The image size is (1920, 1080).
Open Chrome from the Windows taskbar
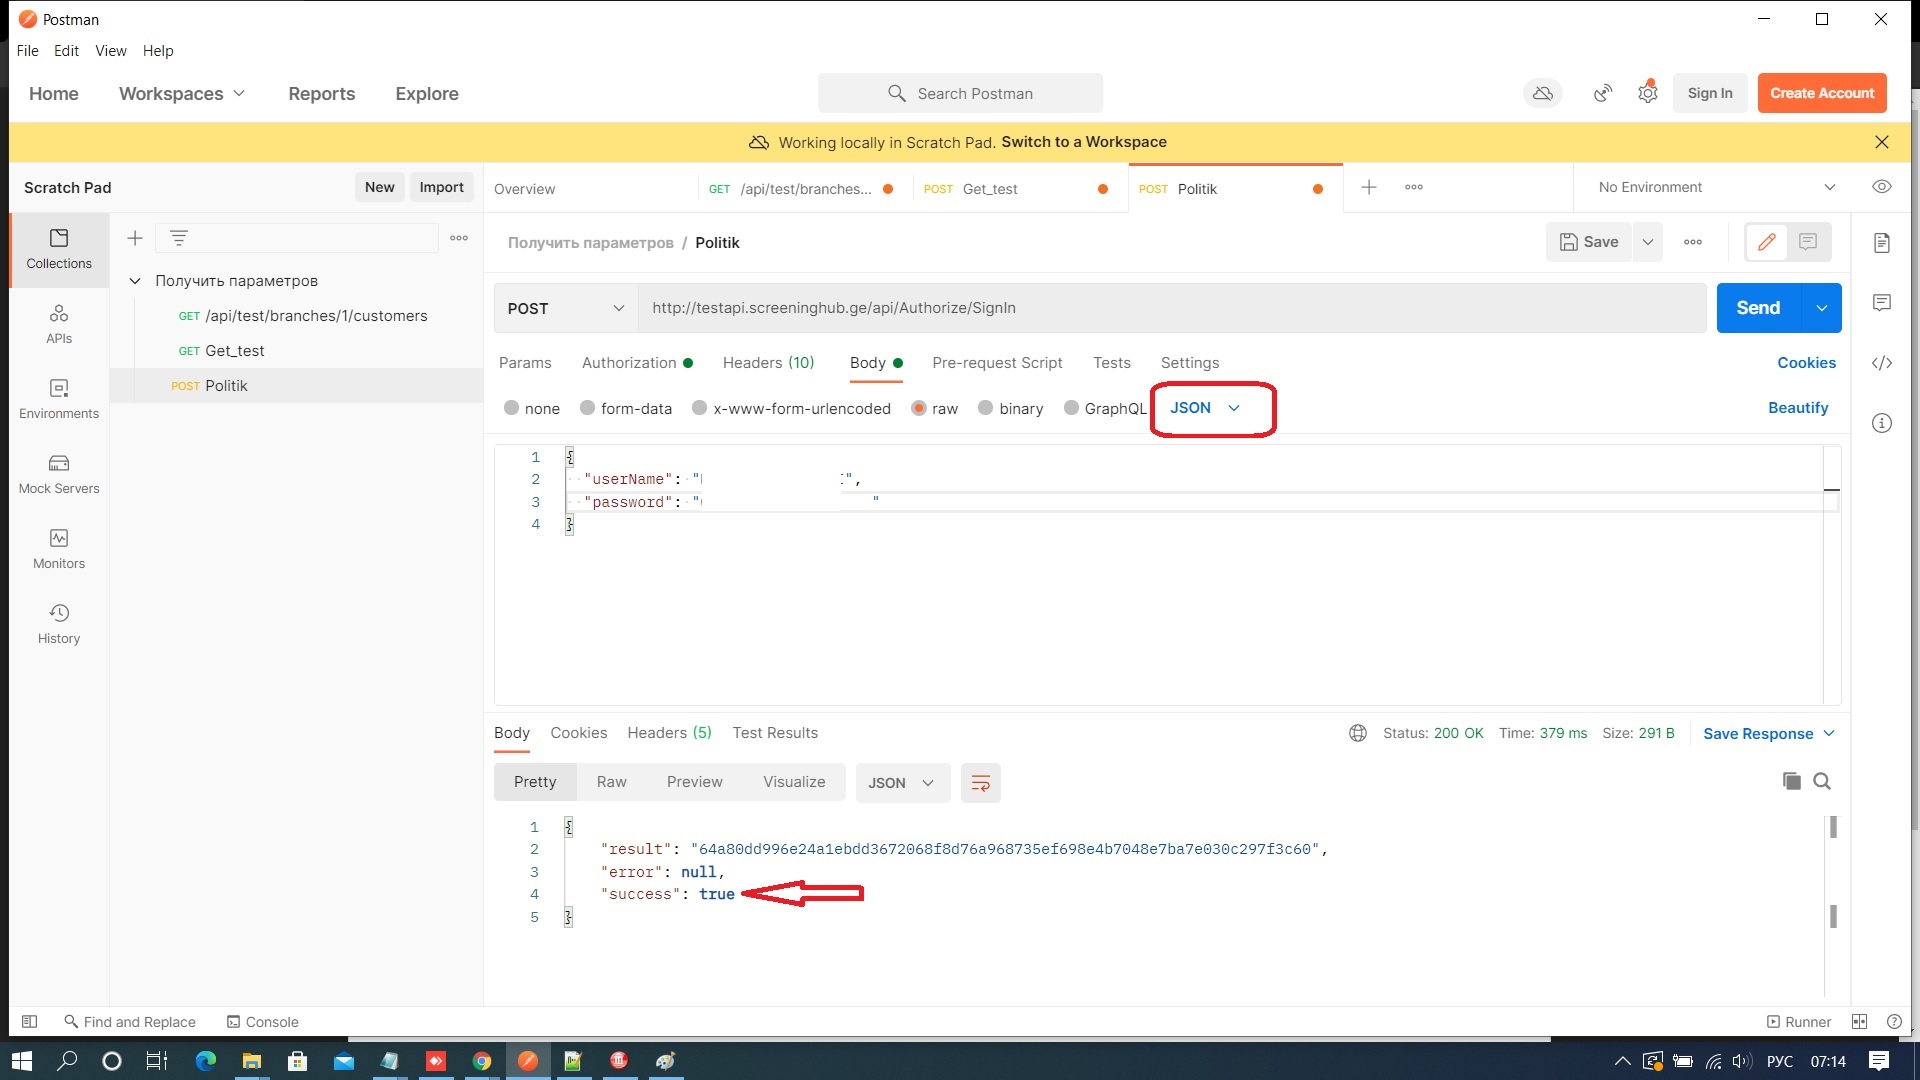[482, 1061]
